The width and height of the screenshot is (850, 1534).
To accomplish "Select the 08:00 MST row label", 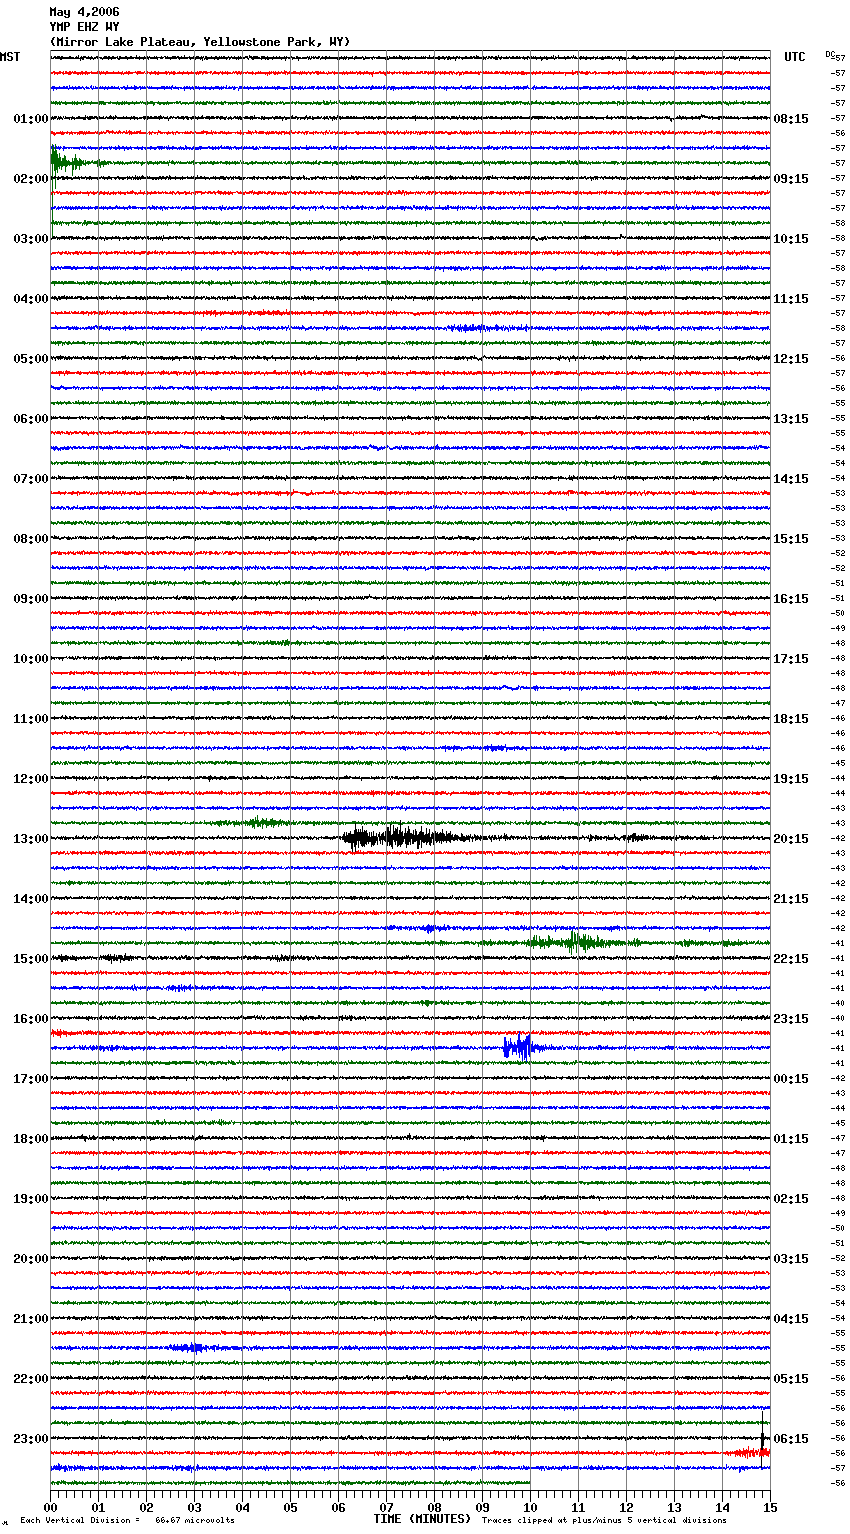I will tap(31, 539).
